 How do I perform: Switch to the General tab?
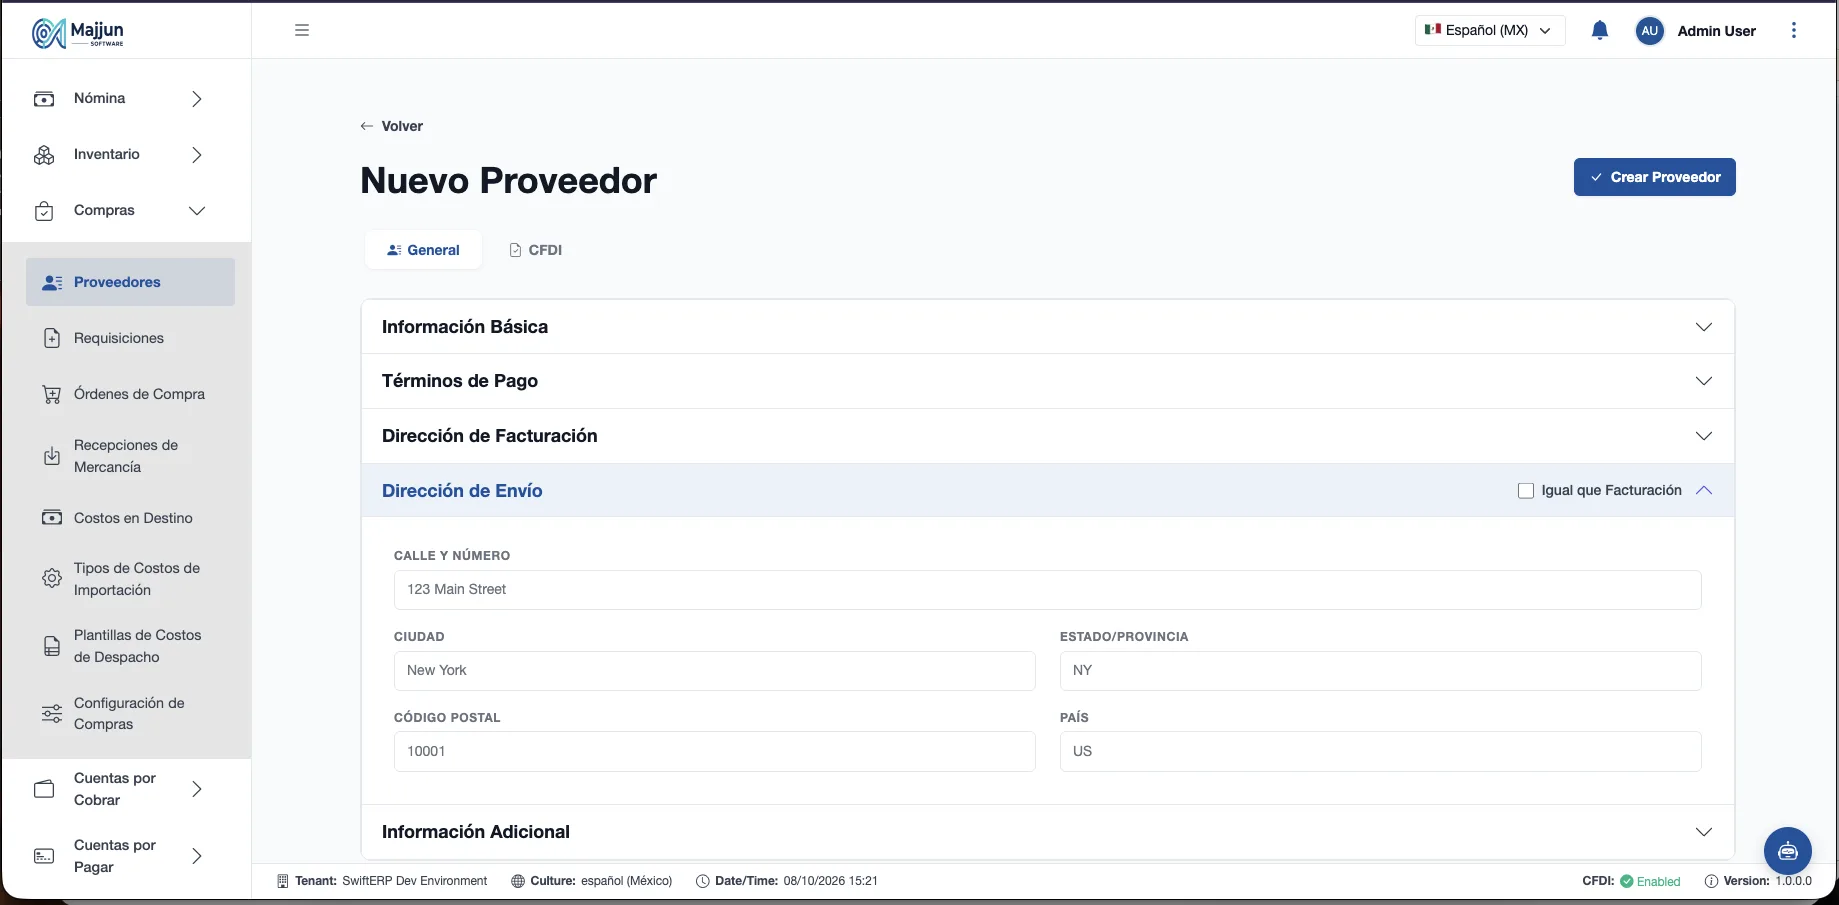423,250
